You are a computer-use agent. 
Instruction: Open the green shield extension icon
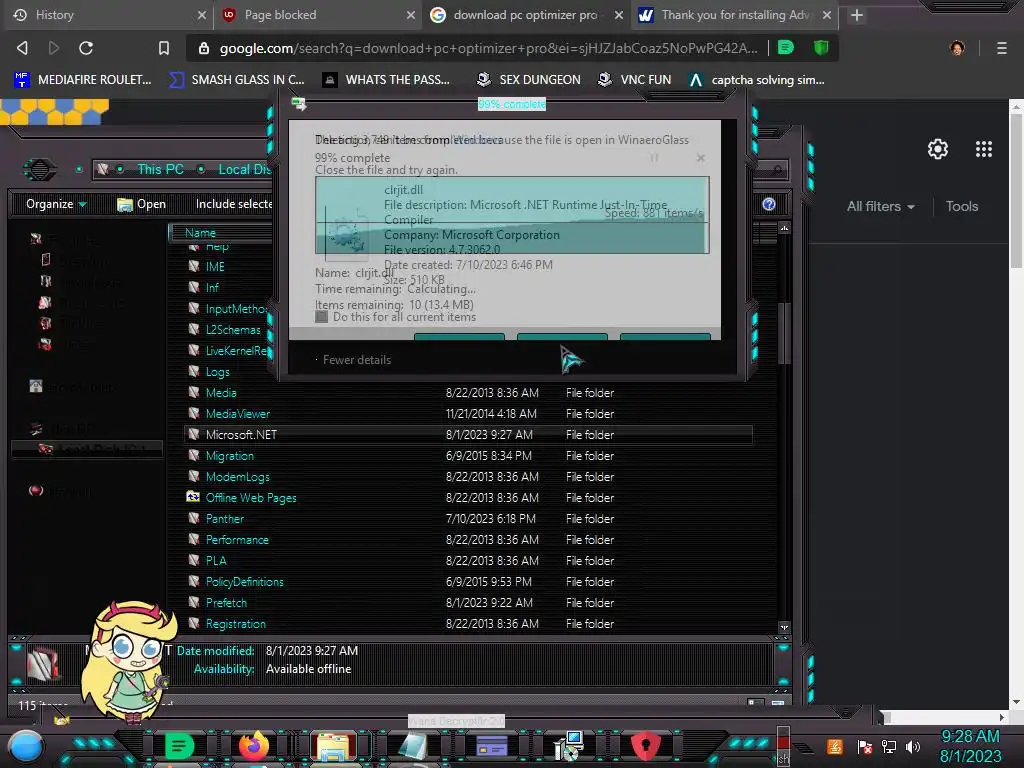point(821,48)
